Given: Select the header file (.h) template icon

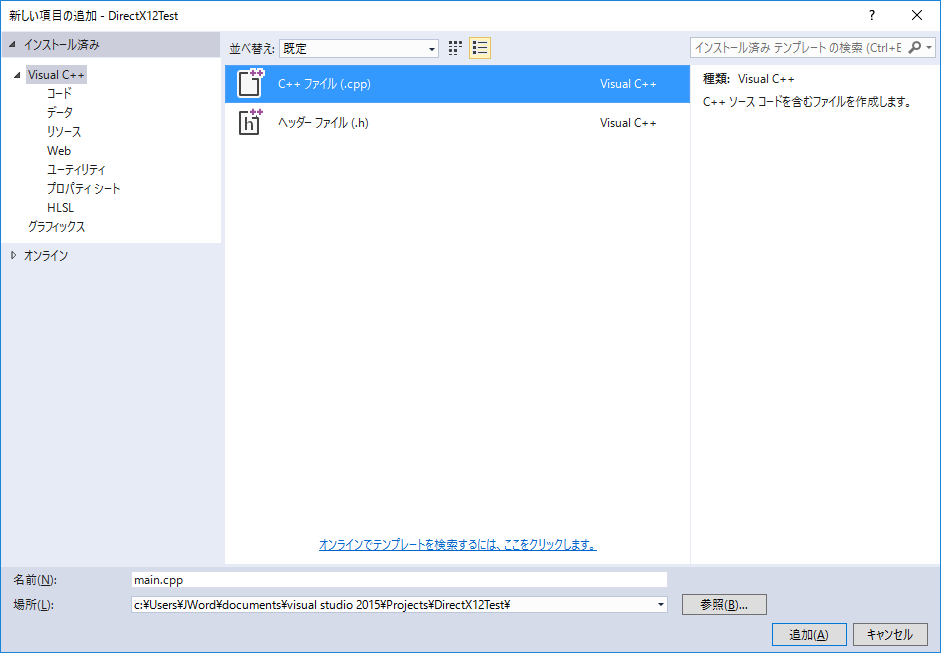Looking at the screenshot, I should [250, 123].
